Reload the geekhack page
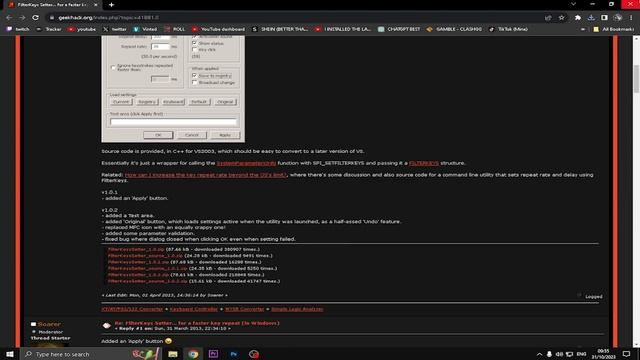Image resolution: width=640 pixels, height=360 pixels. (36, 18)
